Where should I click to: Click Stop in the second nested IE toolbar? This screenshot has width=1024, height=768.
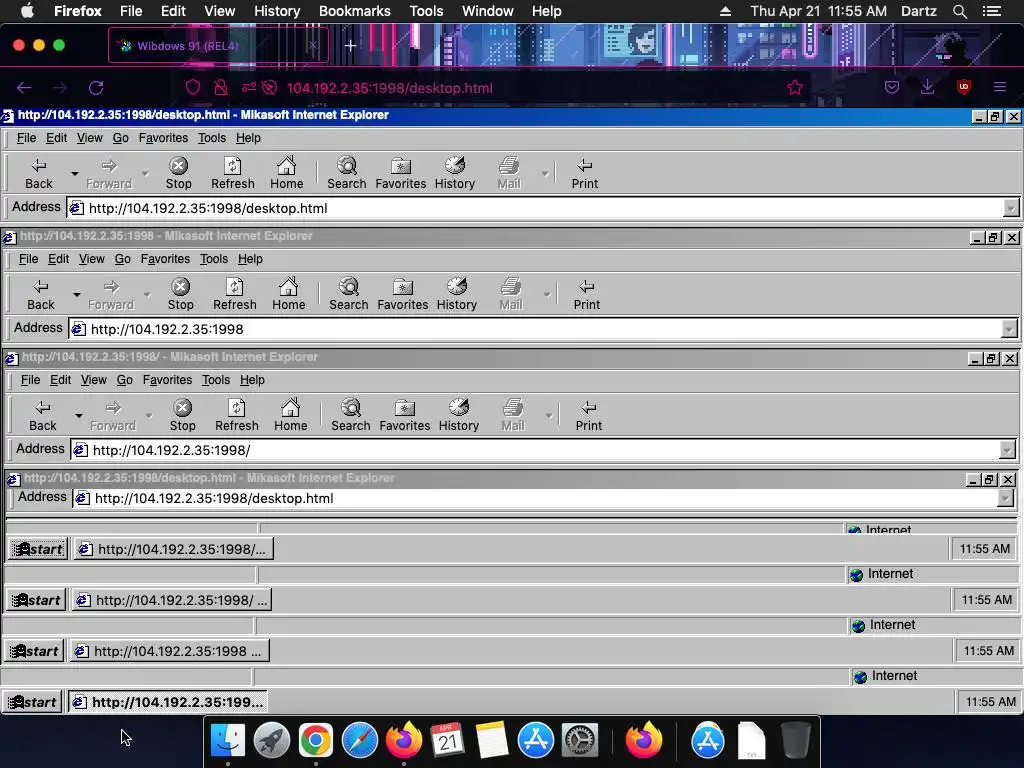coord(180,295)
